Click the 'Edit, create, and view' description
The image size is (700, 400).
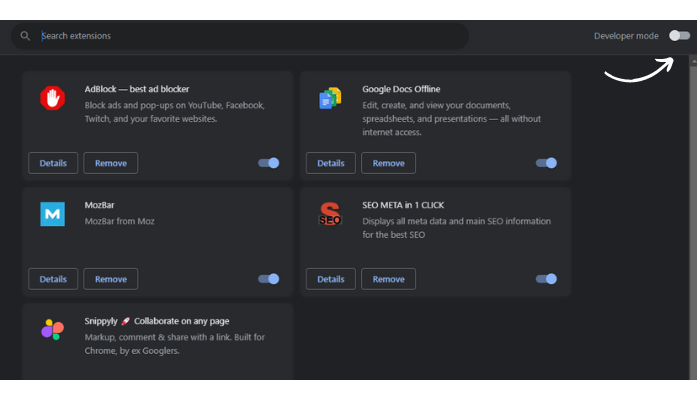(x=451, y=119)
